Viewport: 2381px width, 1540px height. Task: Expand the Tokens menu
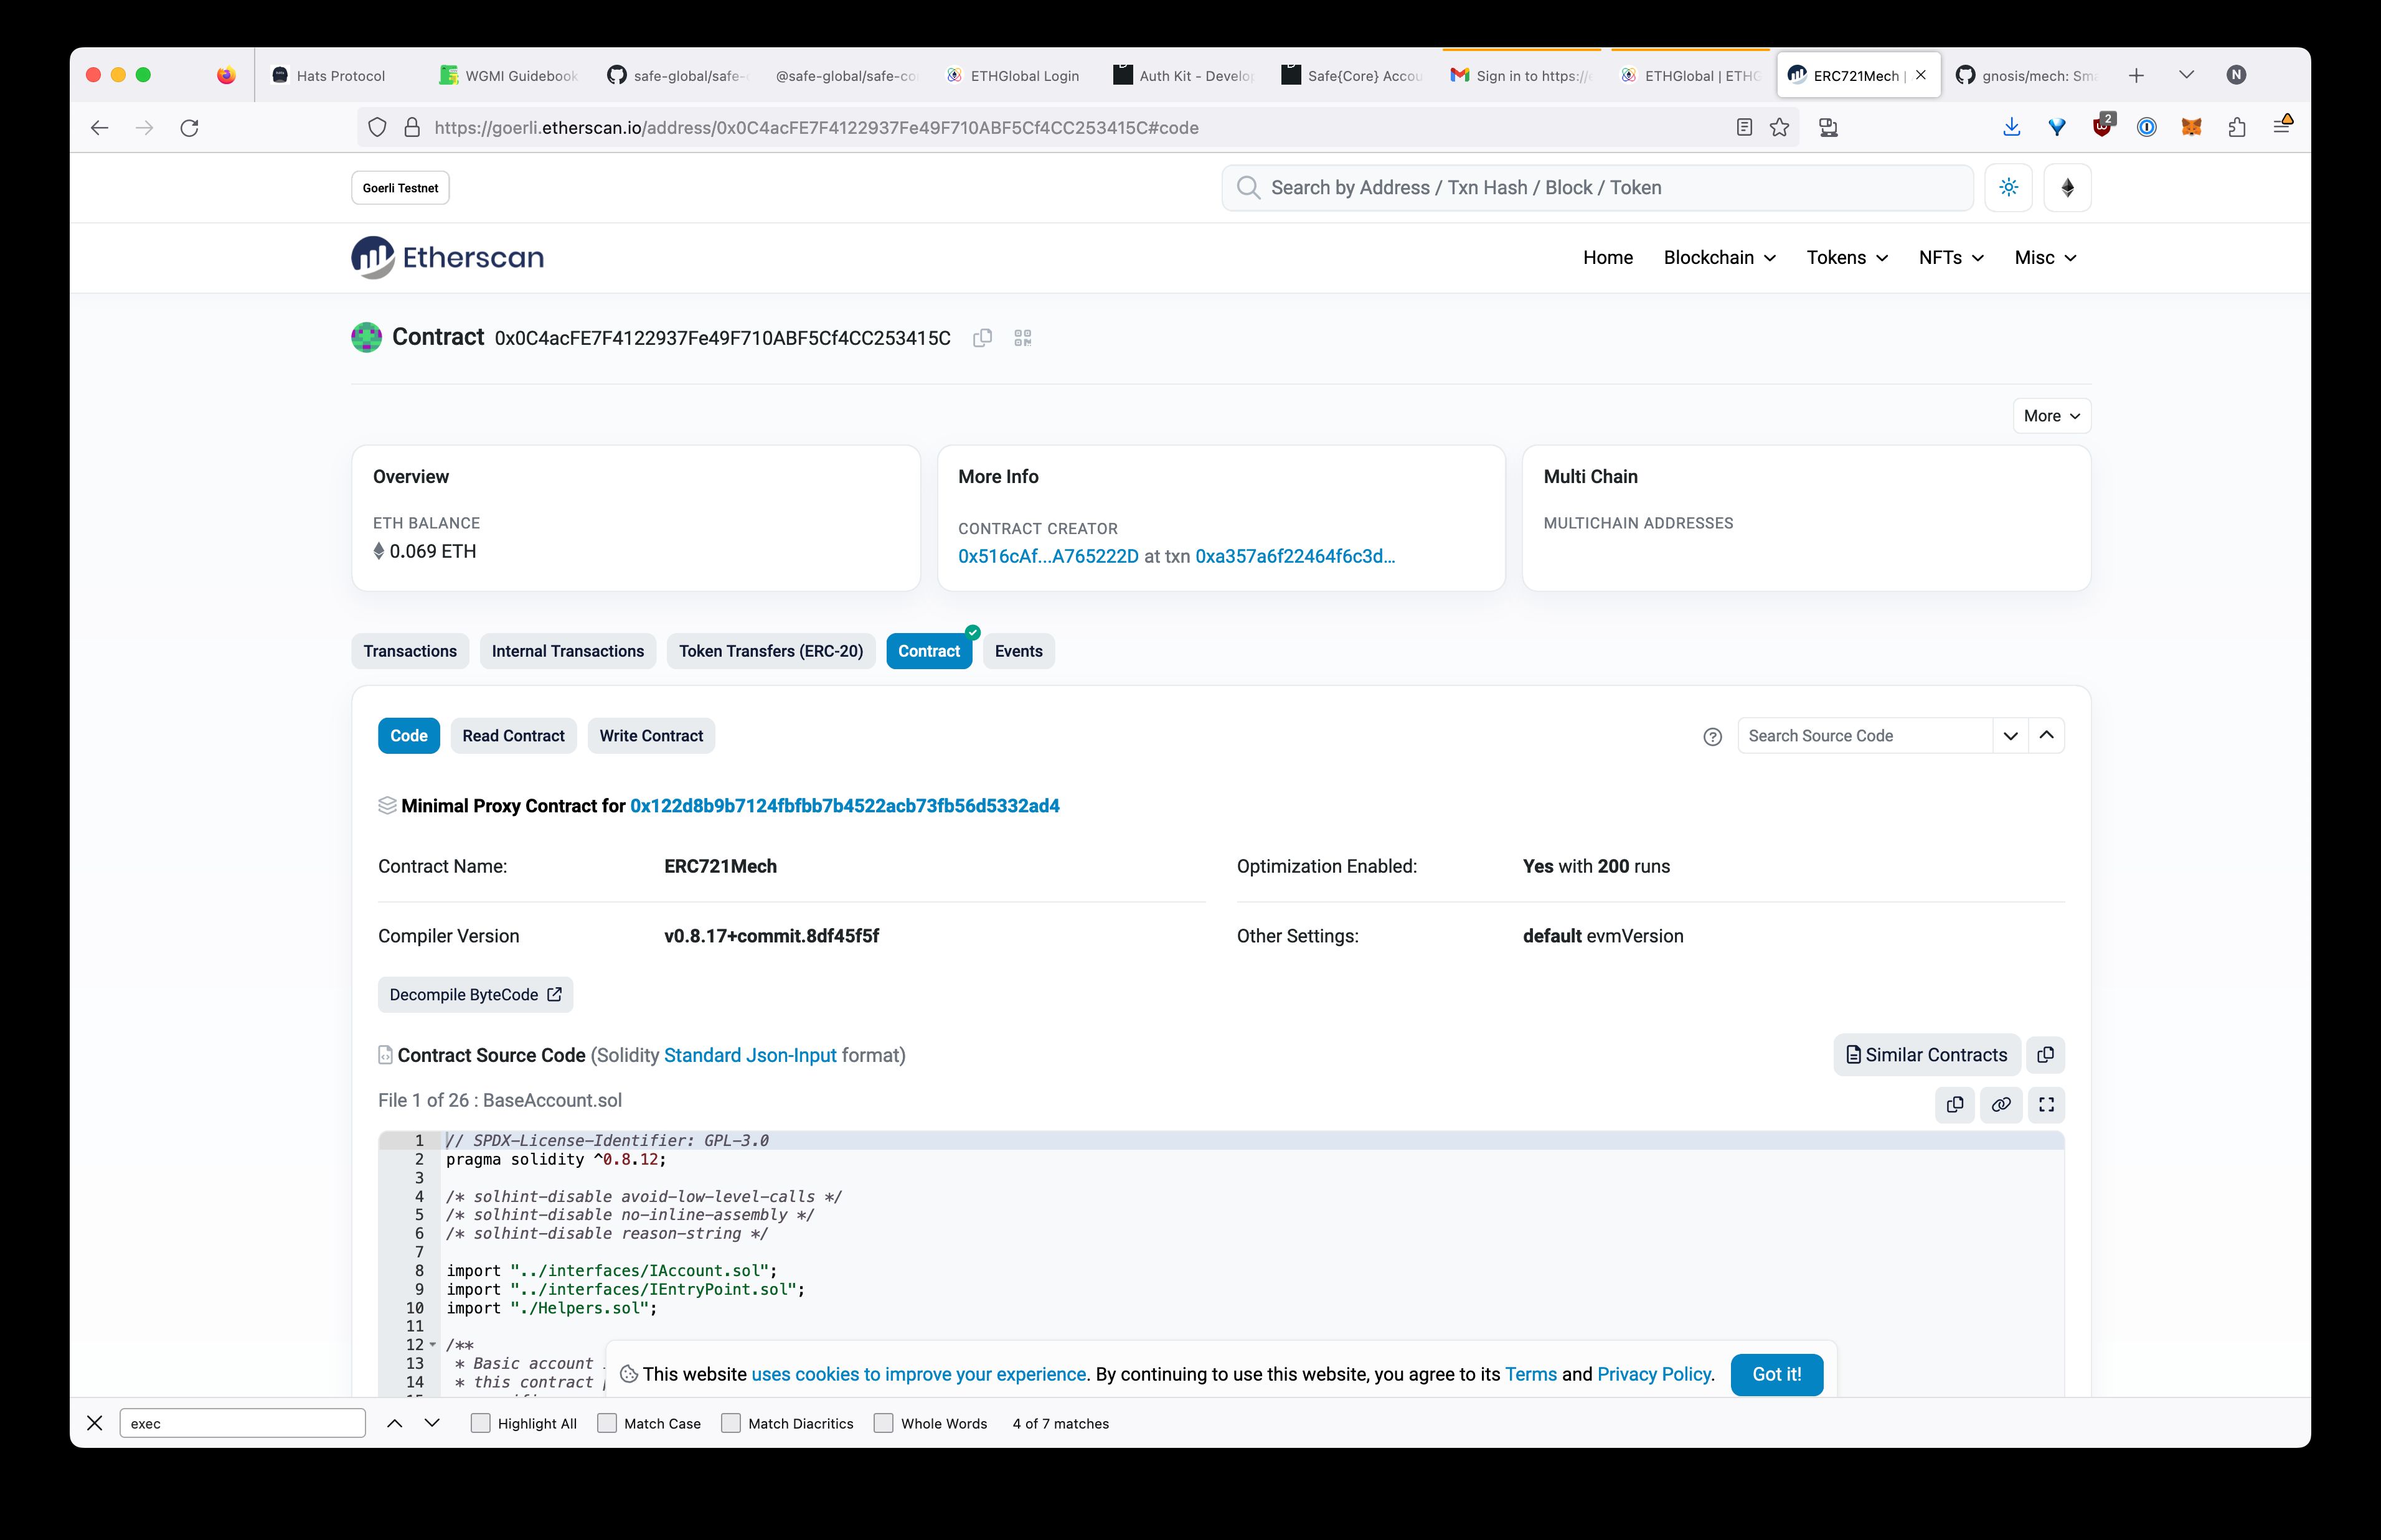pos(1847,258)
